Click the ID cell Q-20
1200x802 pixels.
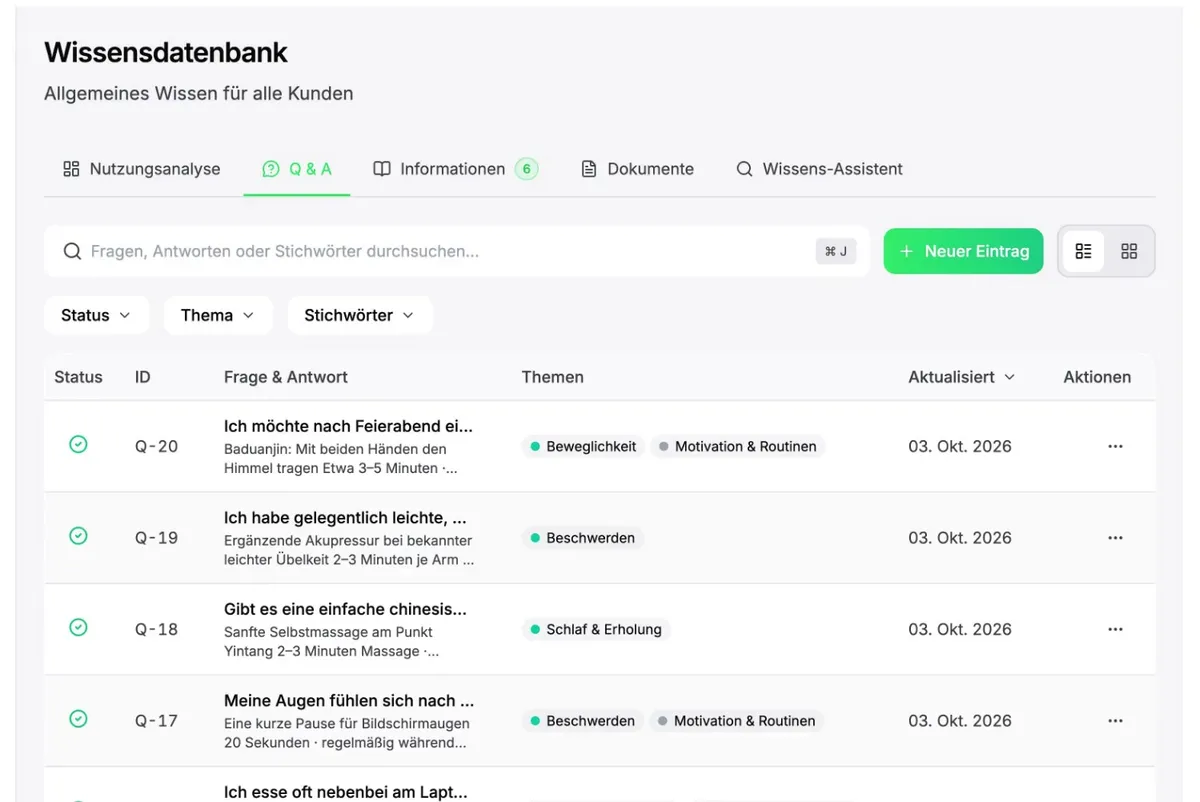click(157, 446)
